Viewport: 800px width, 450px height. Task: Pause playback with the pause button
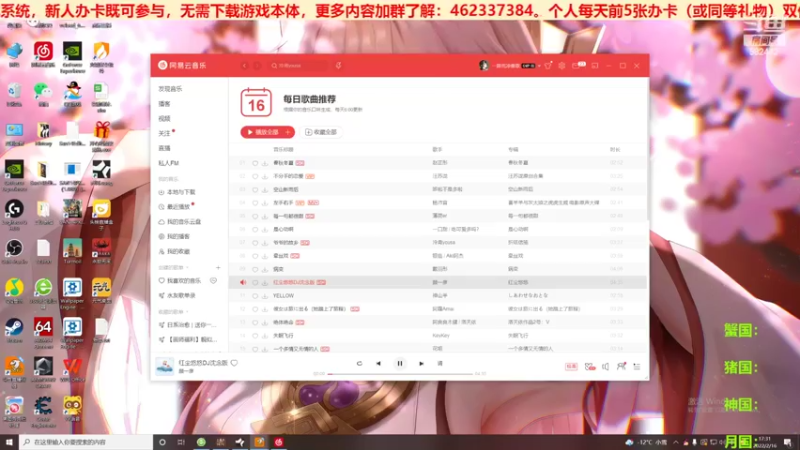point(399,364)
